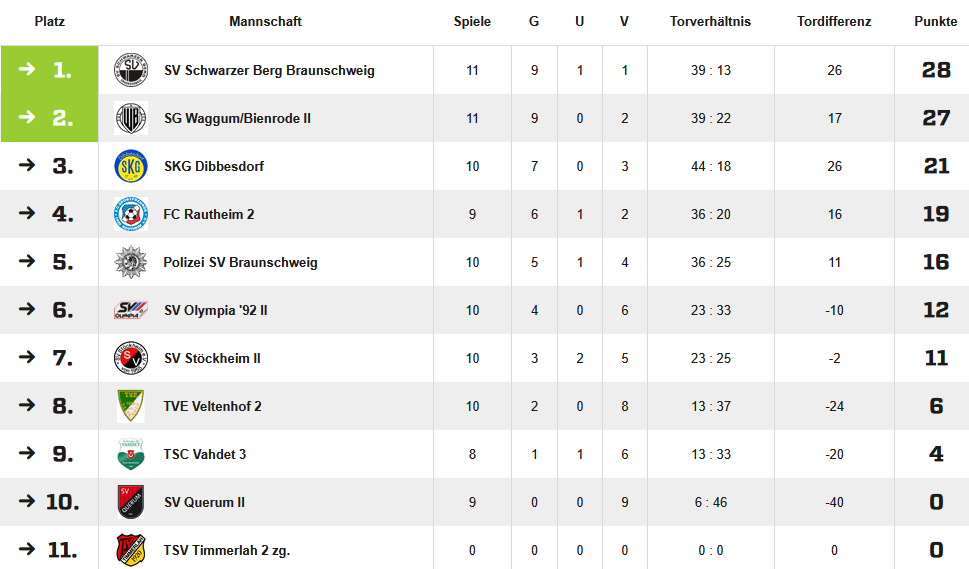Screen dimensions: 969x569
Task: Click the SV Querum II crest
Action: tap(130, 502)
